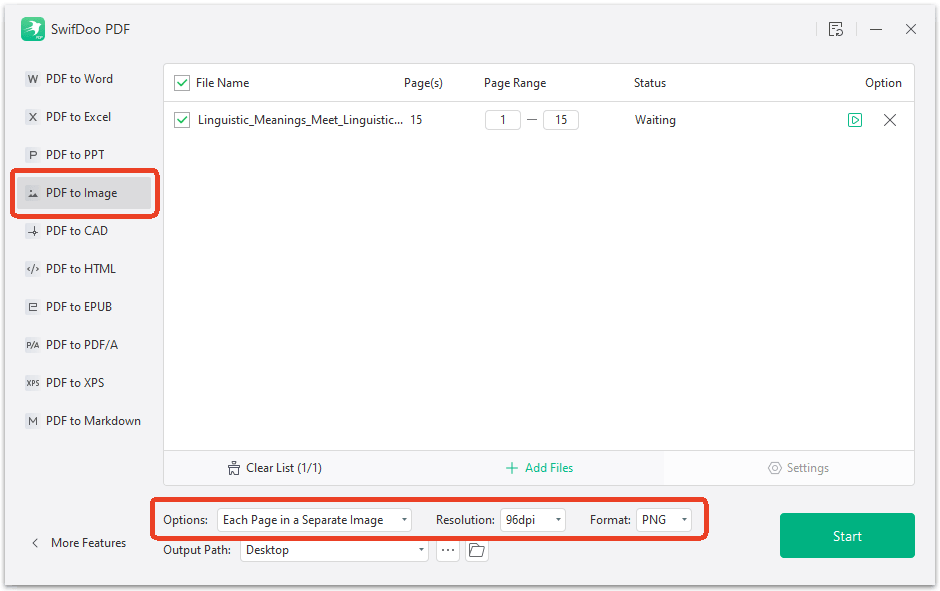940x591 pixels.
Task: Click the Option column header
Action: [x=883, y=83]
